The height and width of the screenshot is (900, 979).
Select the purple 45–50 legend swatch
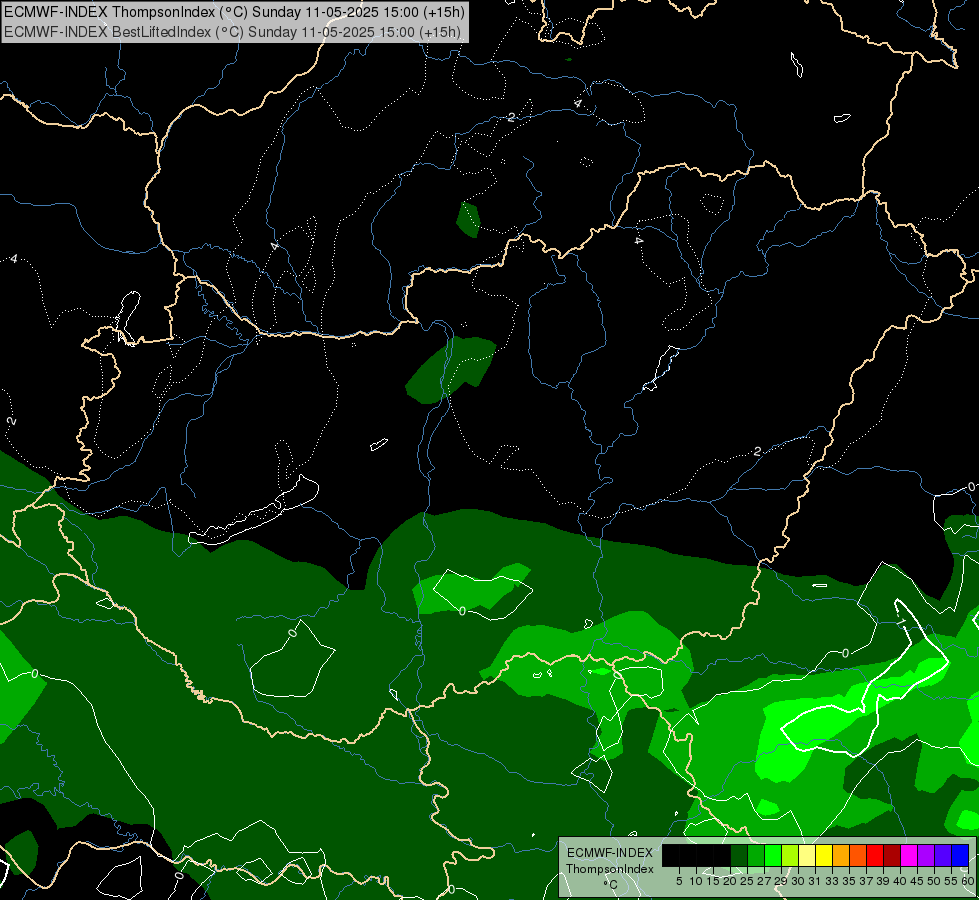(926, 855)
